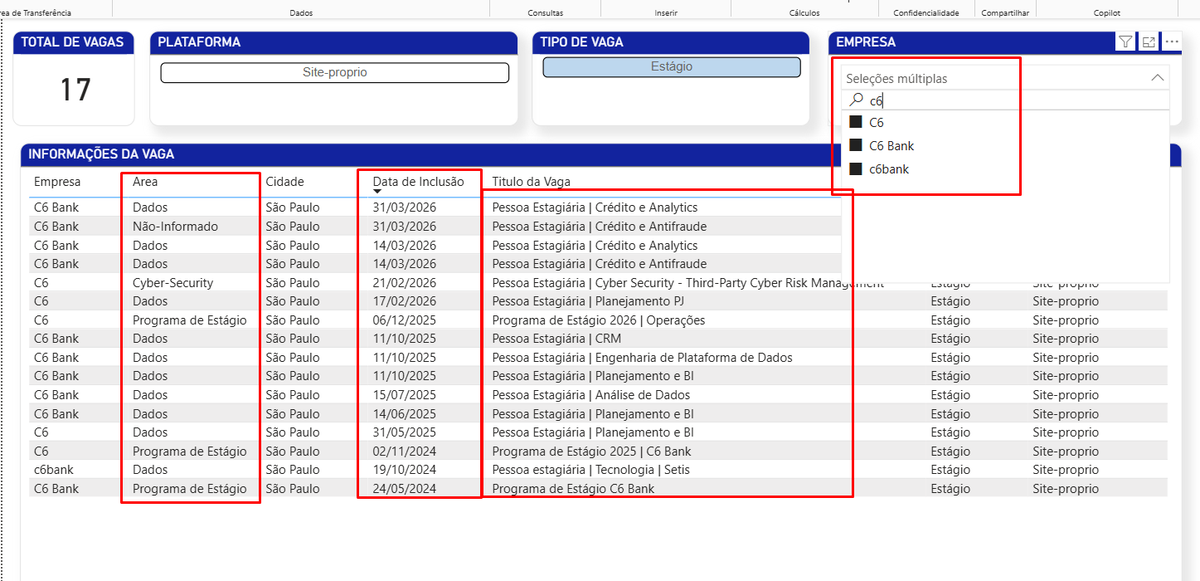The height and width of the screenshot is (581, 1200).
Task: Uncheck the C6 checkbox in EMPRESA slicer
Action: point(856,122)
